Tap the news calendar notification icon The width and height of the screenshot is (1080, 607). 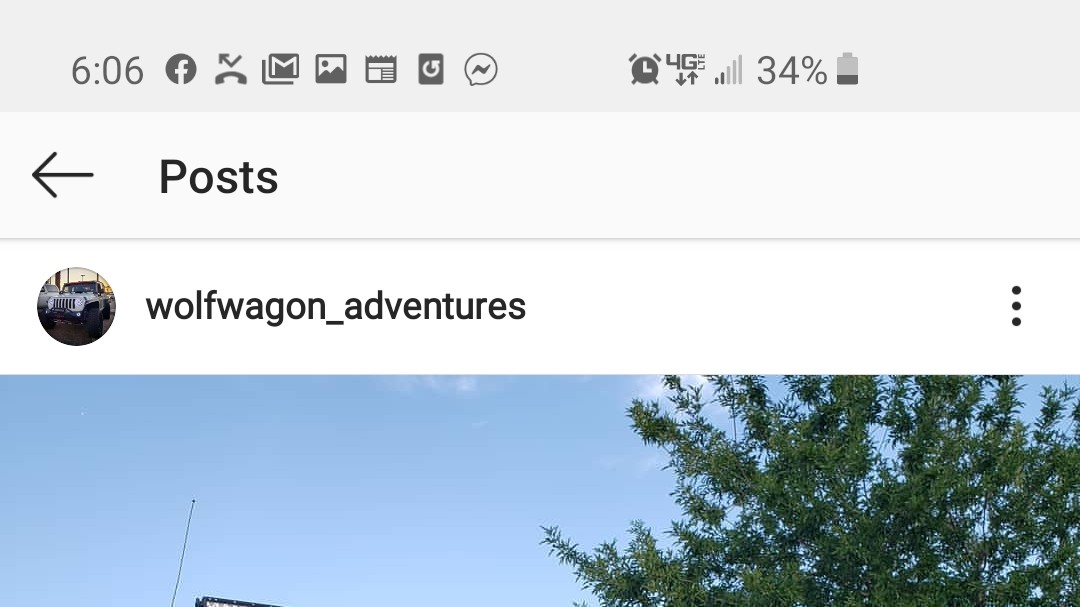tap(381, 70)
